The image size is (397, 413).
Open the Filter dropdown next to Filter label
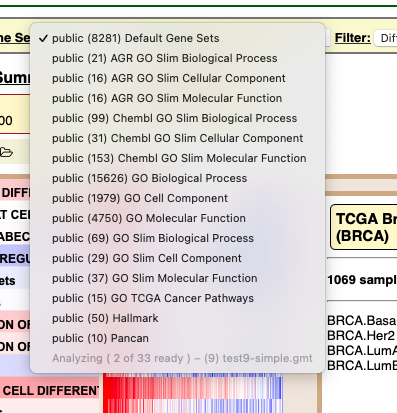click(386, 38)
